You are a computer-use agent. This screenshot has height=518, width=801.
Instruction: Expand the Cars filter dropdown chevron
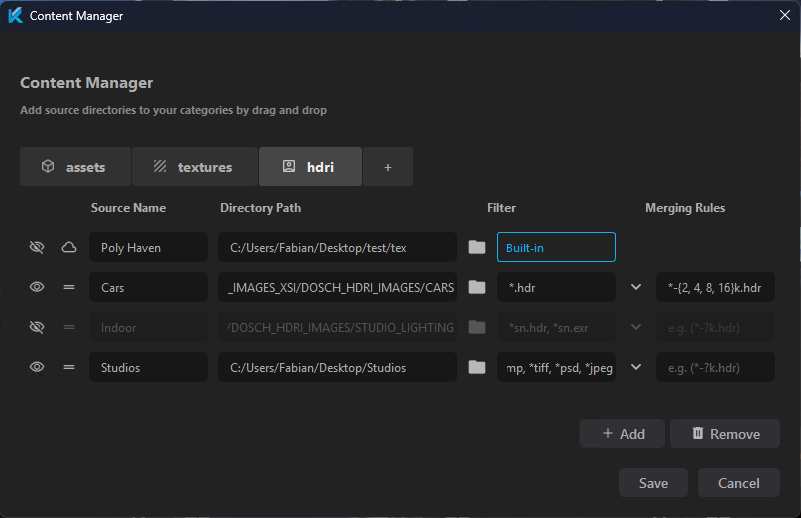[x=636, y=287]
